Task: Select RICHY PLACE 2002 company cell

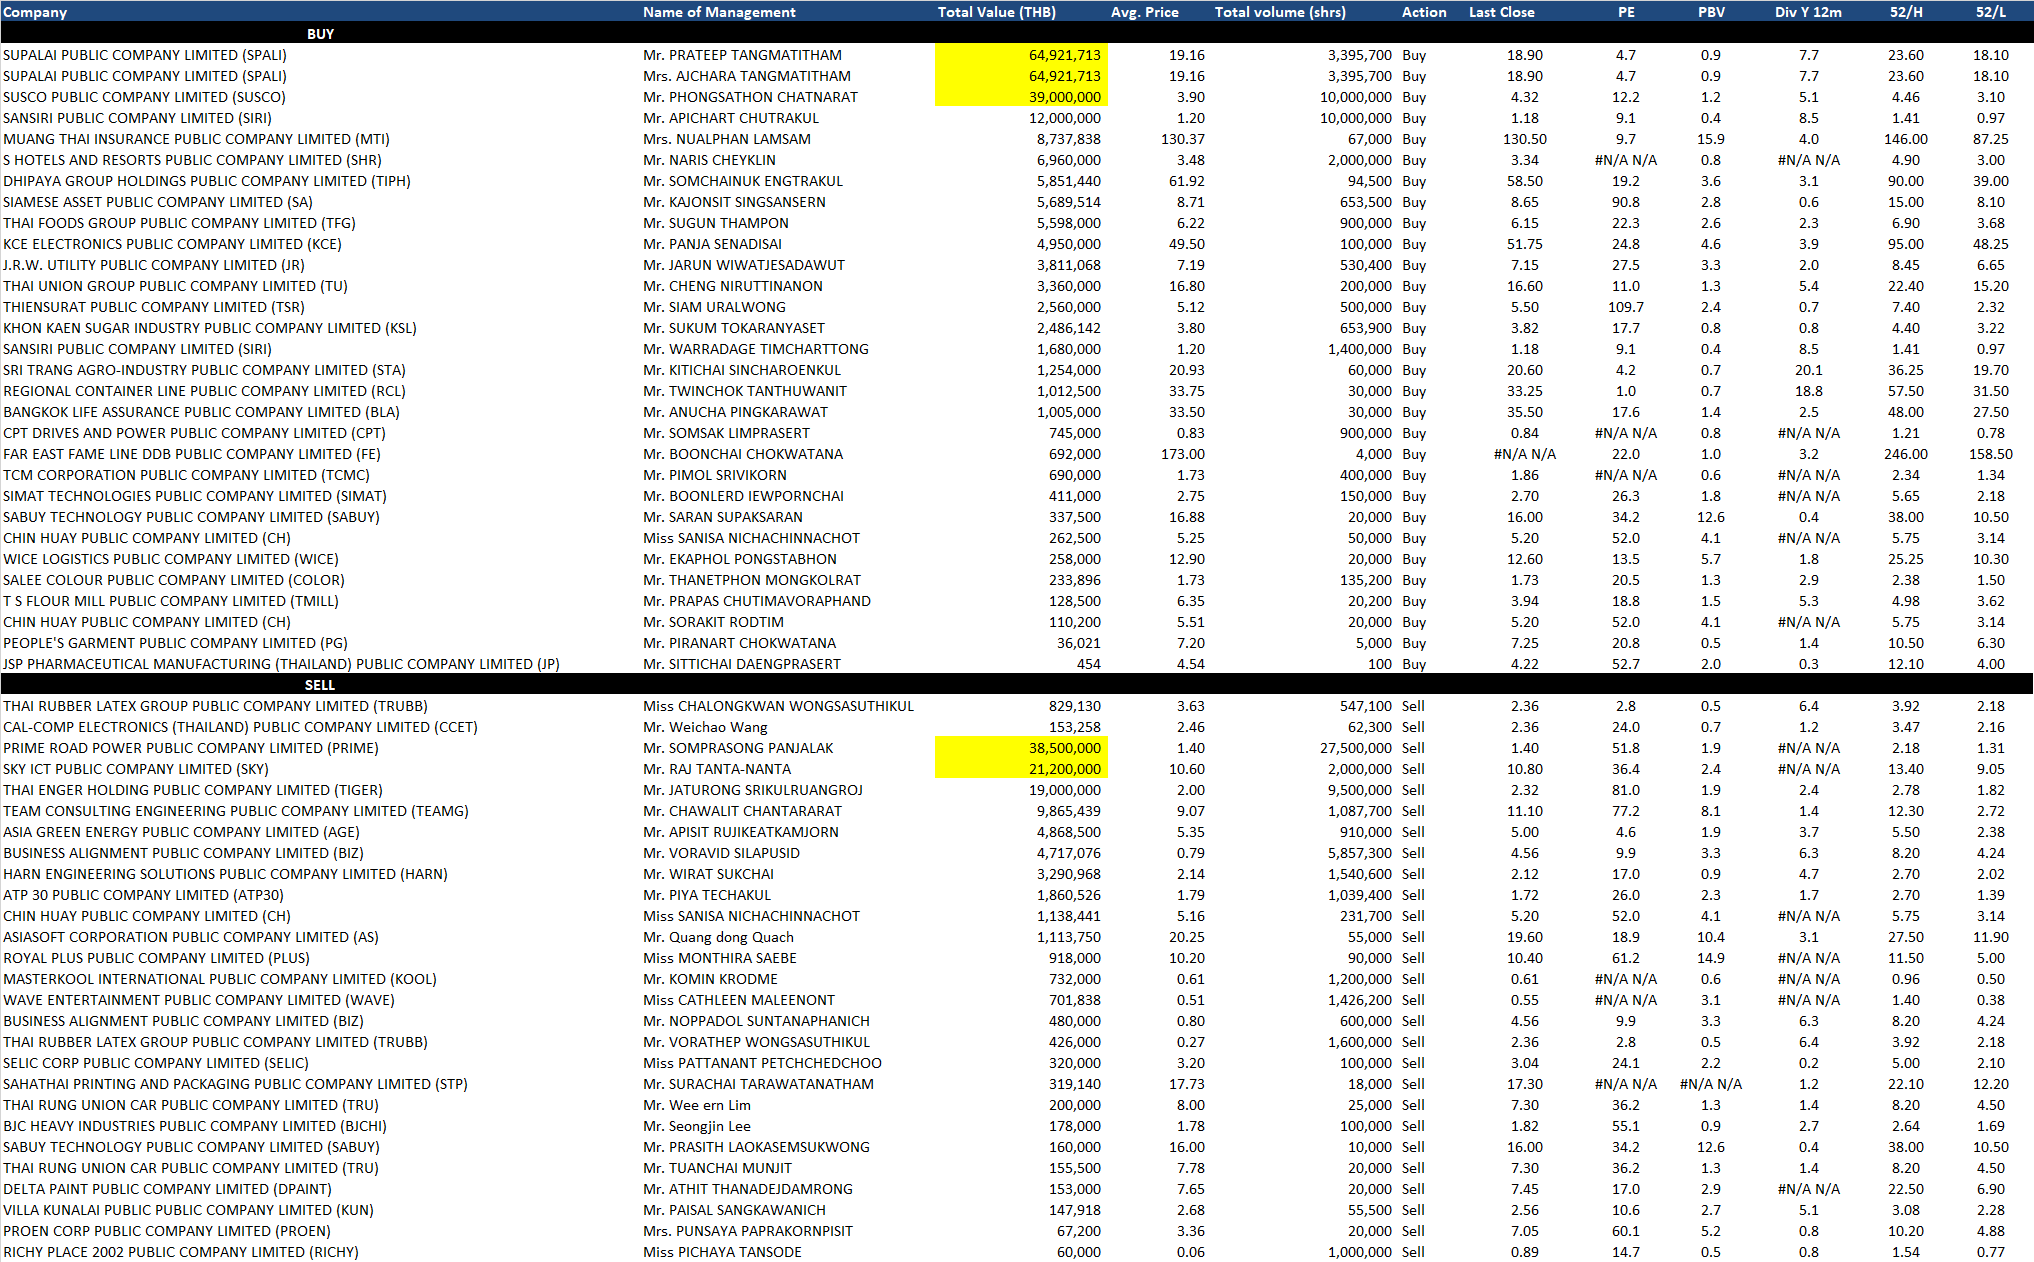Action: pos(180,1252)
